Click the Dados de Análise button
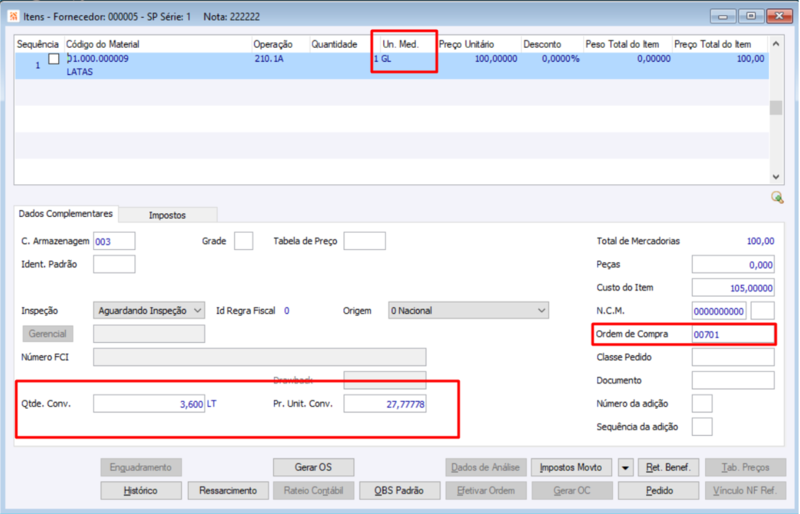Screen dimensions: 800x514 pyautogui.click(x=486, y=468)
